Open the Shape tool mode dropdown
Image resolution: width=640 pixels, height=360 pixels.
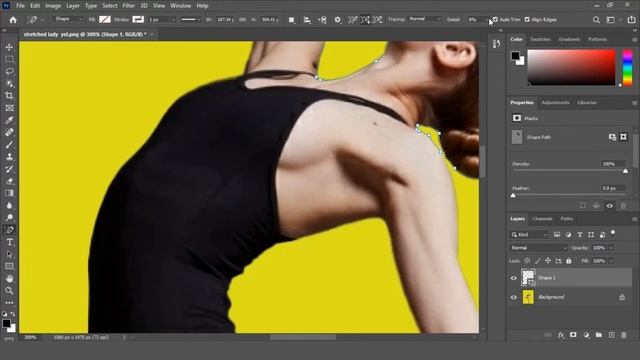[x=68, y=19]
